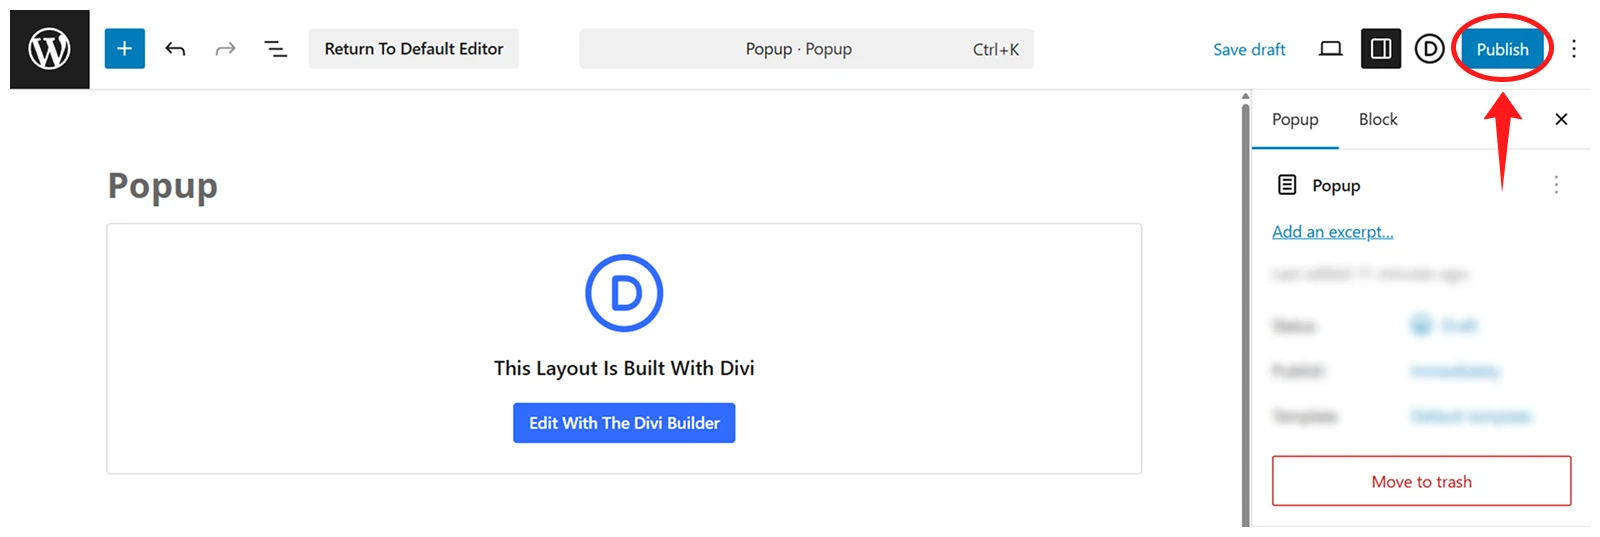Click the device preview laptop icon
Viewport: 1600px width, 537px height.
point(1330,49)
